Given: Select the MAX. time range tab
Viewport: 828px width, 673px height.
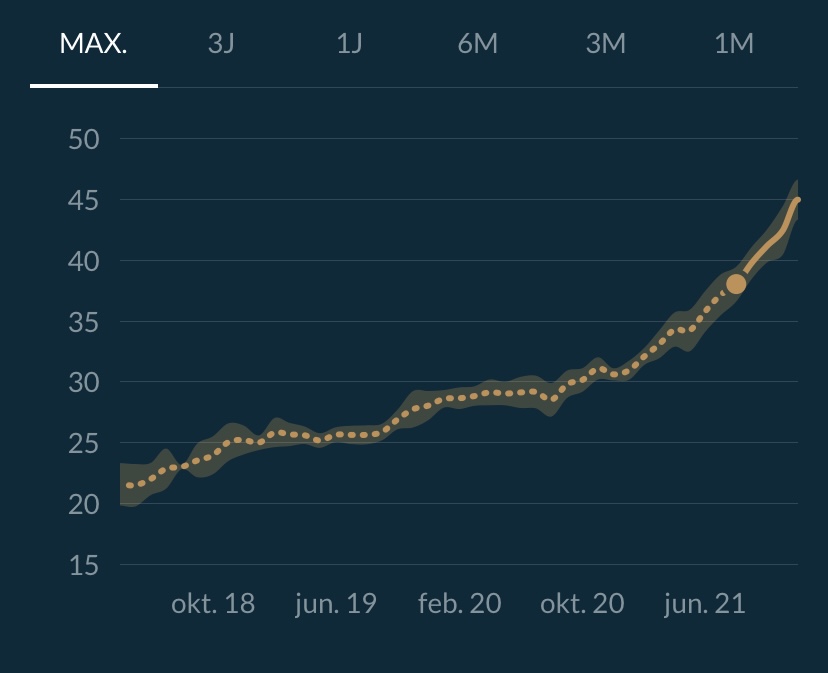Looking at the screenshot, I should (94, 44).
